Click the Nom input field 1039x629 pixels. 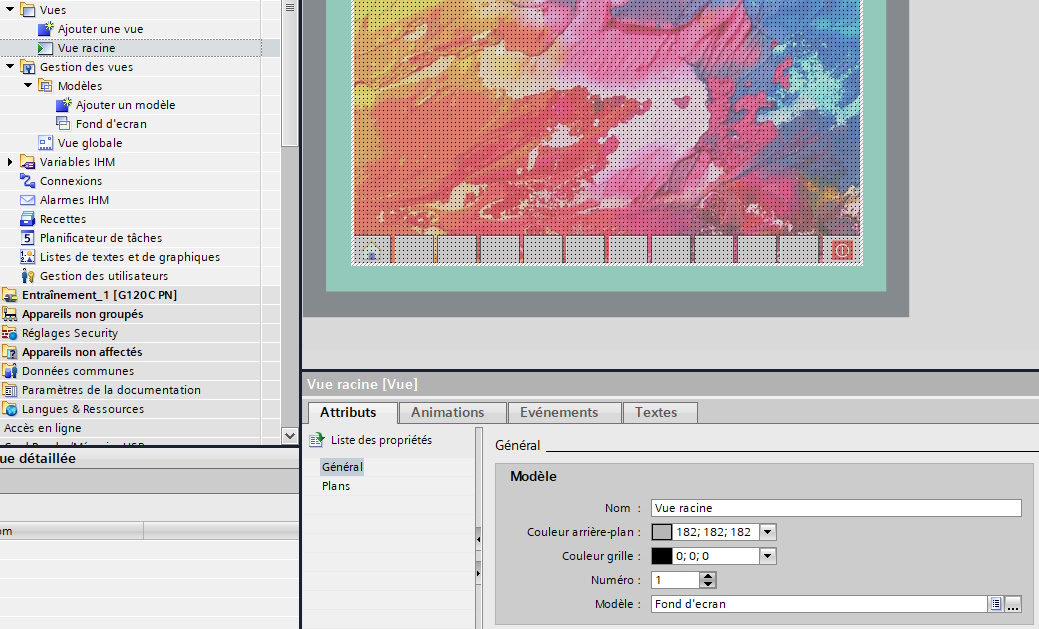(836, 508)
